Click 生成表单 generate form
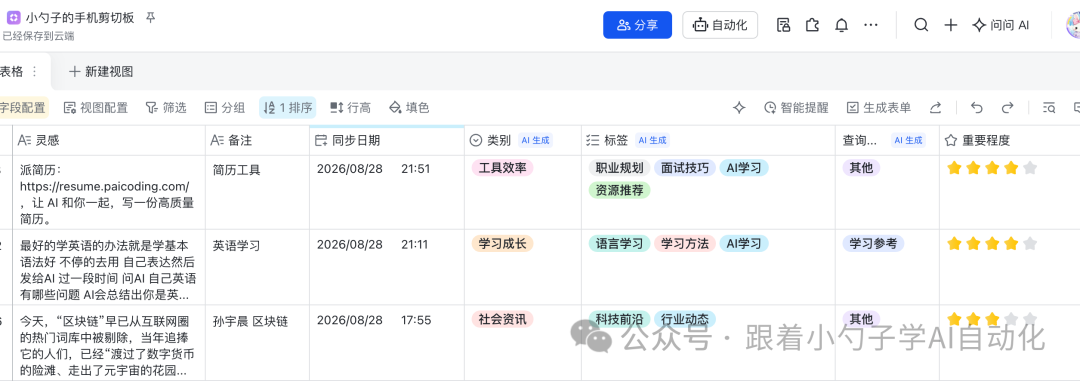This screenshot has width=1080, height=381. pos(879,107)
